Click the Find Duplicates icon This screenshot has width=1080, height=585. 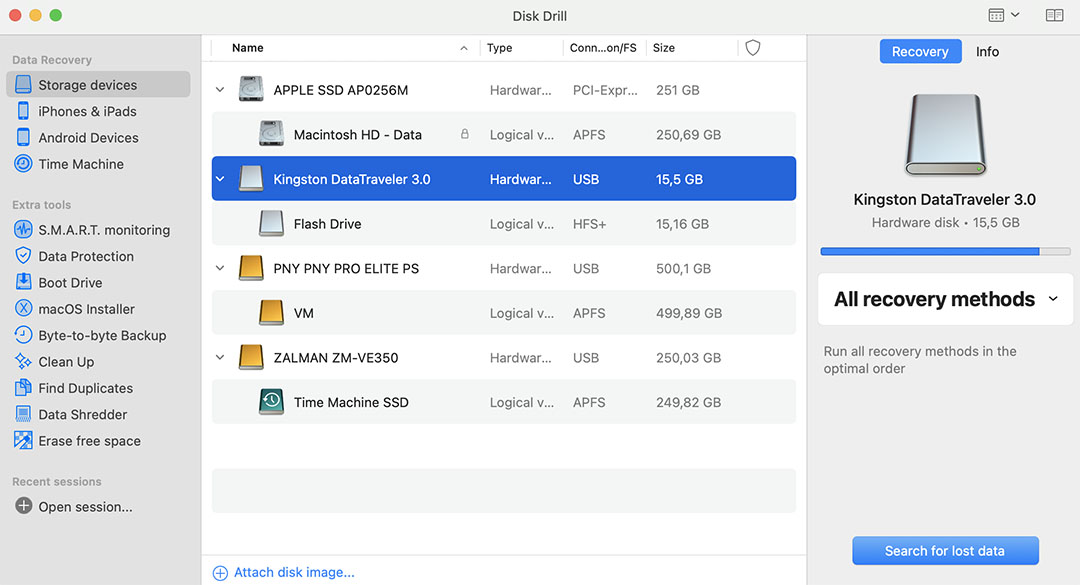tap(23, 387)
